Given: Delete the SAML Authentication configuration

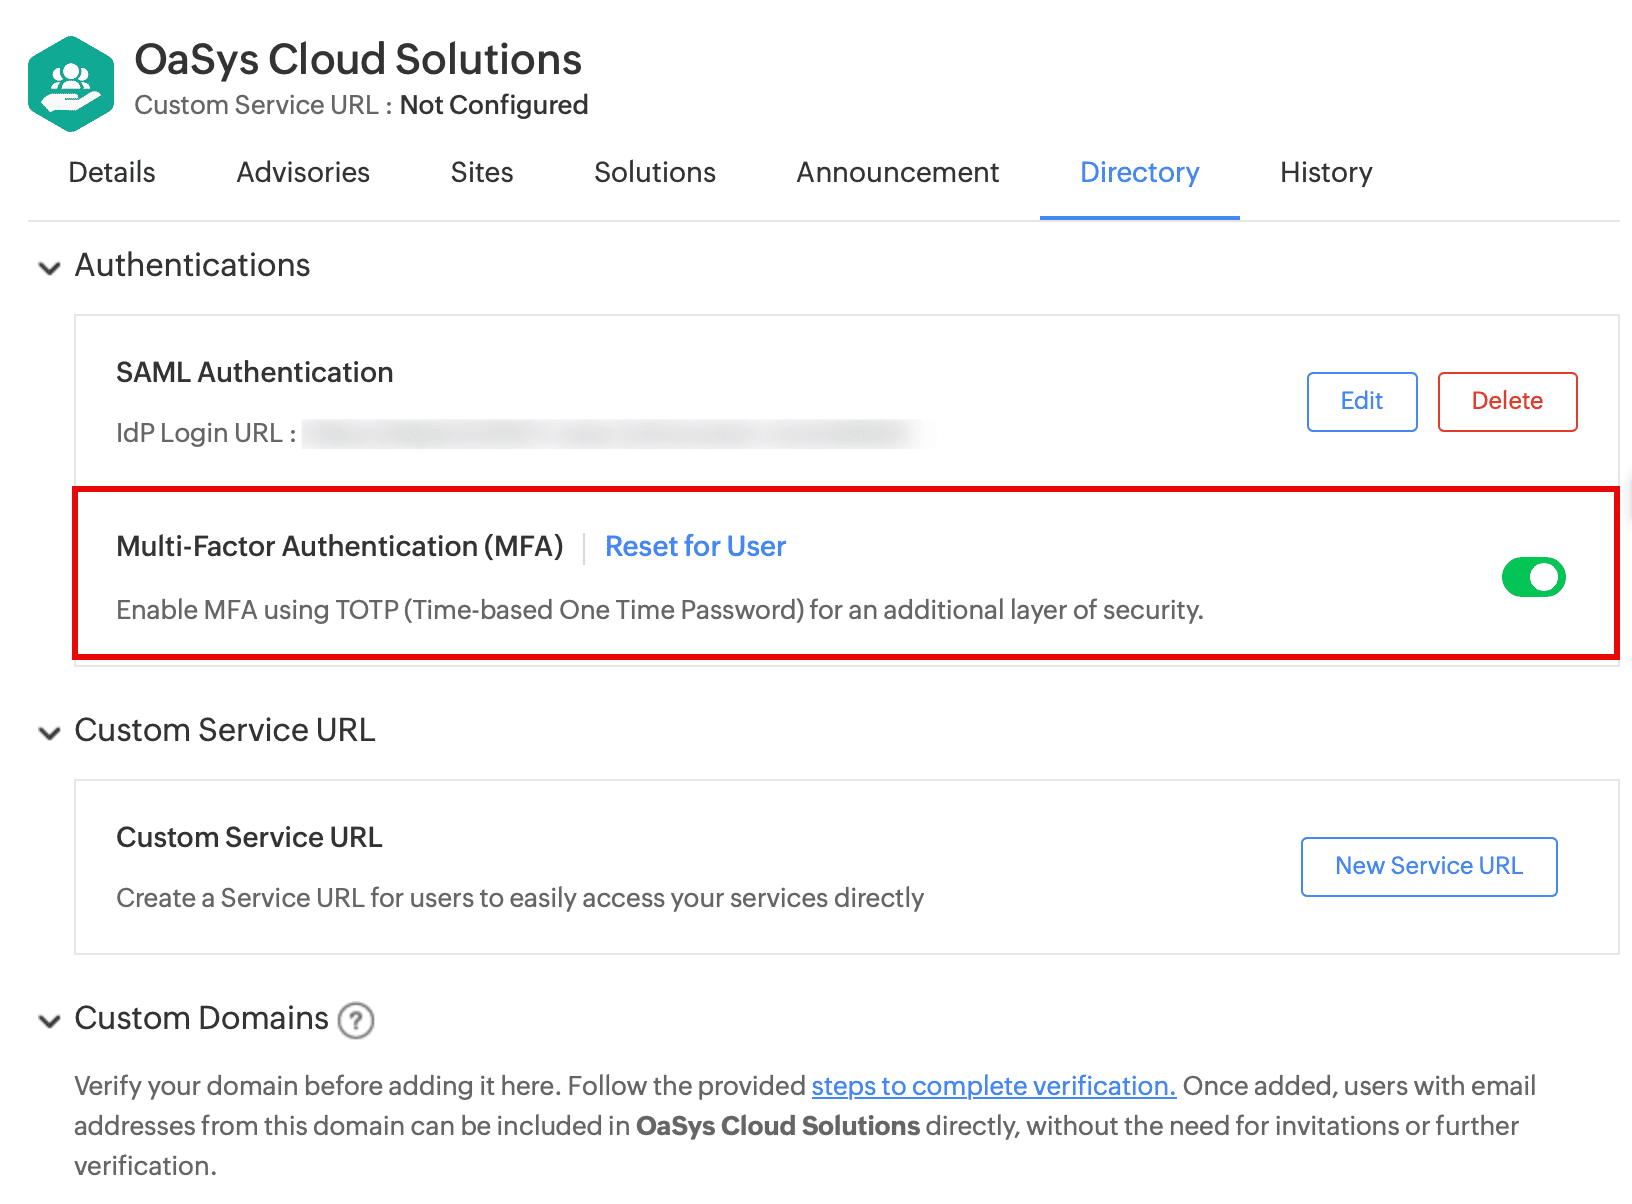Looking at the screenshot, I should (x=1507, y=401).
